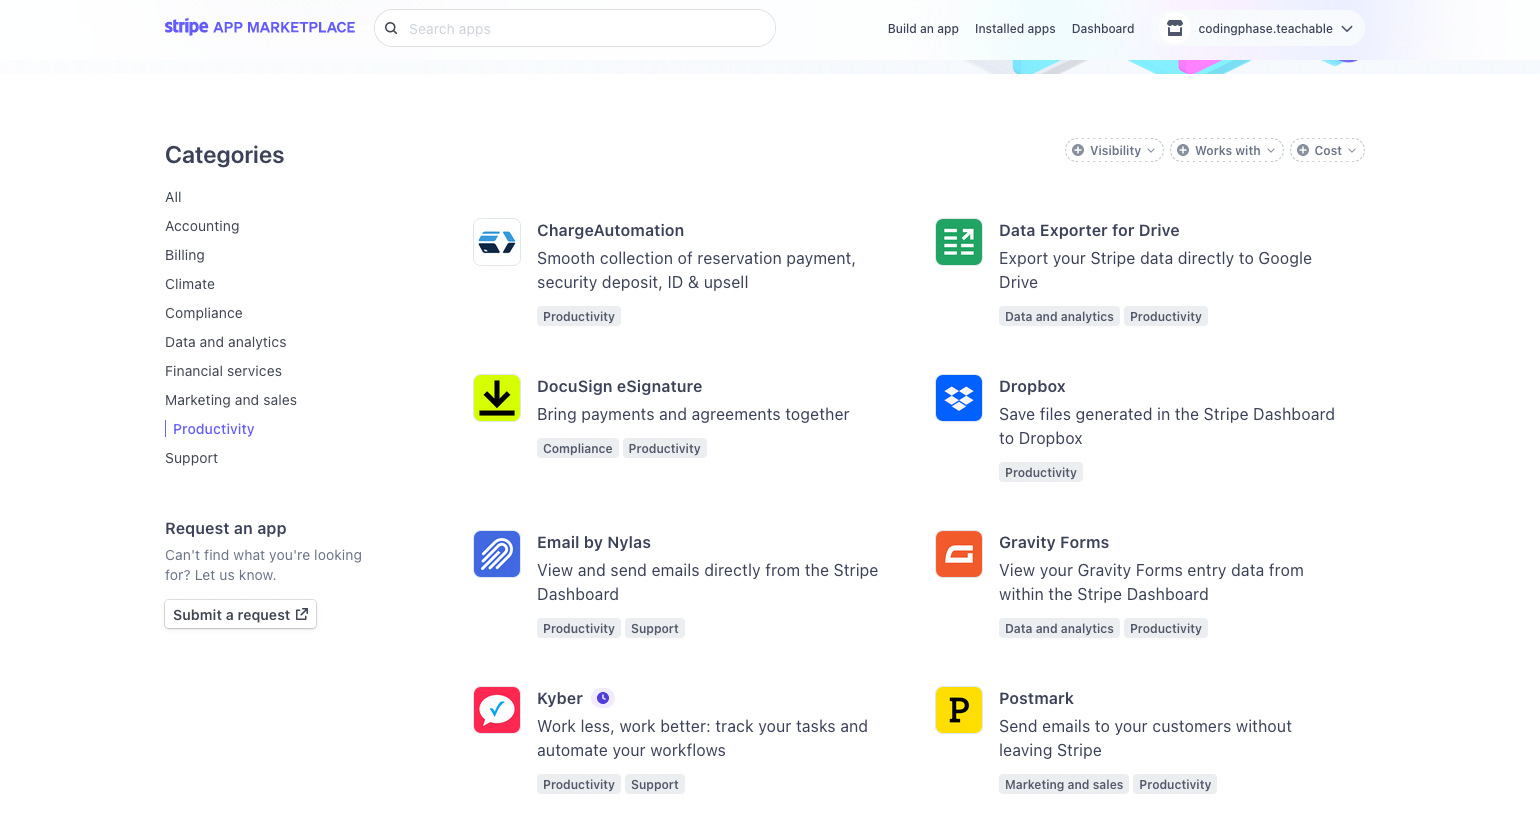Expand the Works with filter
The width and height of the screenshot is (1540, 837).
1227,150
